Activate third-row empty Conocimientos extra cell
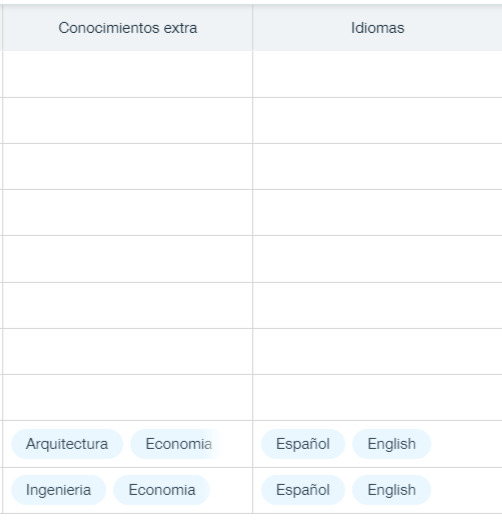 coord(128,167)
